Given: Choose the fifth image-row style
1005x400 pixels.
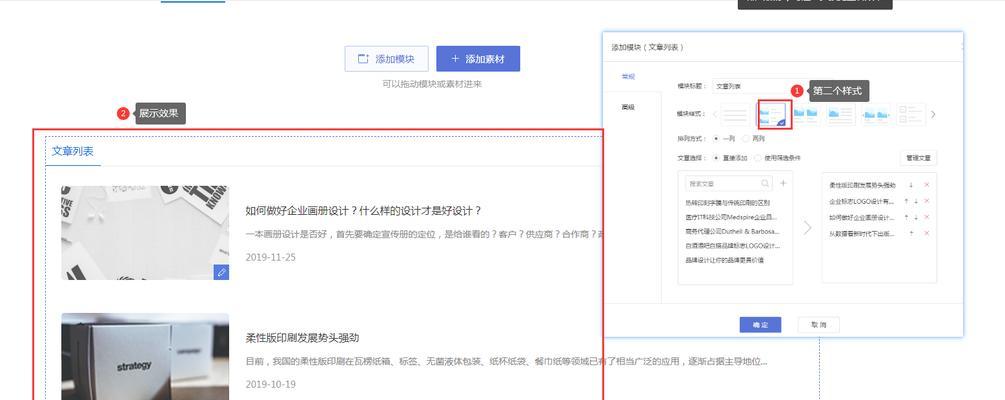Looking at the screenshot, I should 876,115.
